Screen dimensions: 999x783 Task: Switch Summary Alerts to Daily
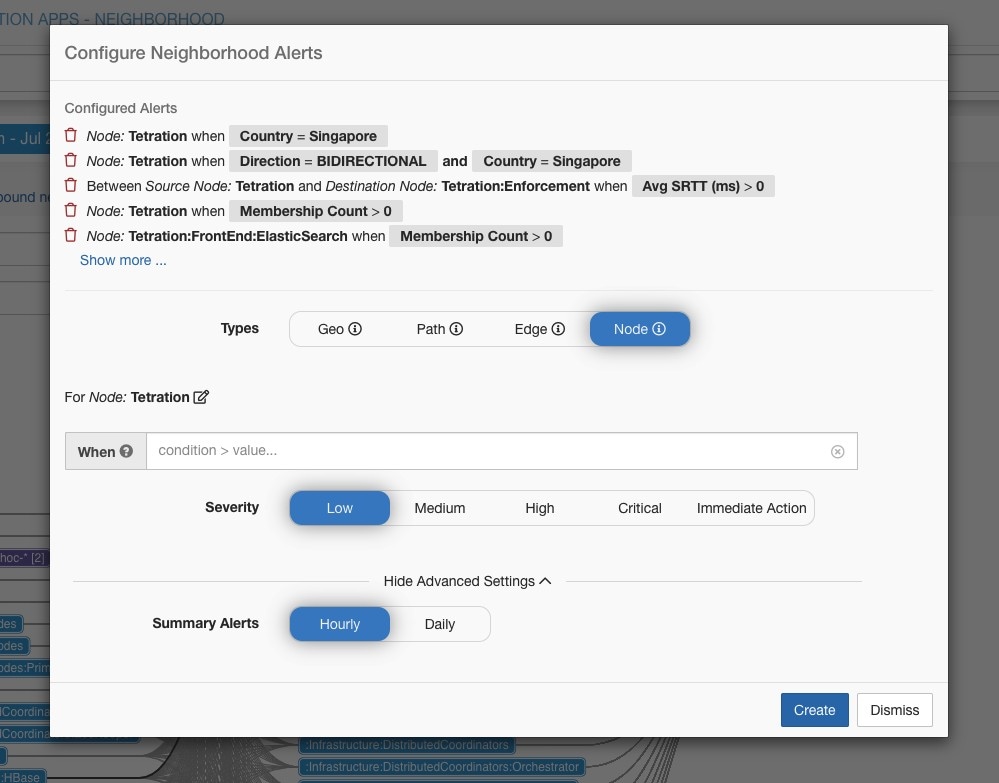[439, 623]
